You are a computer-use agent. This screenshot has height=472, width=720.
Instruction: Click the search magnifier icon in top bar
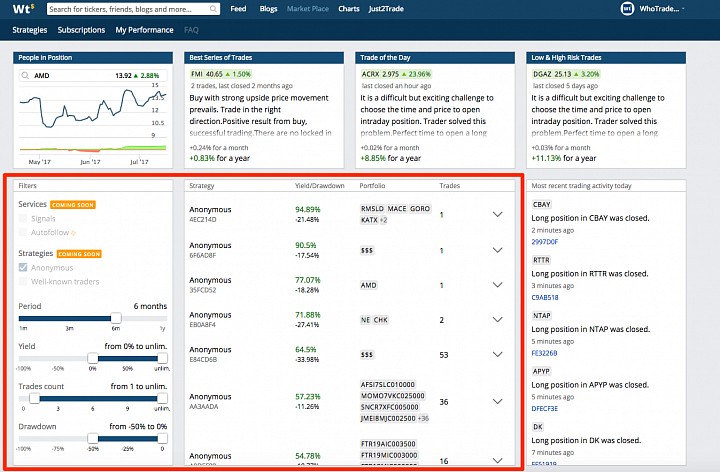click(213, 9)
